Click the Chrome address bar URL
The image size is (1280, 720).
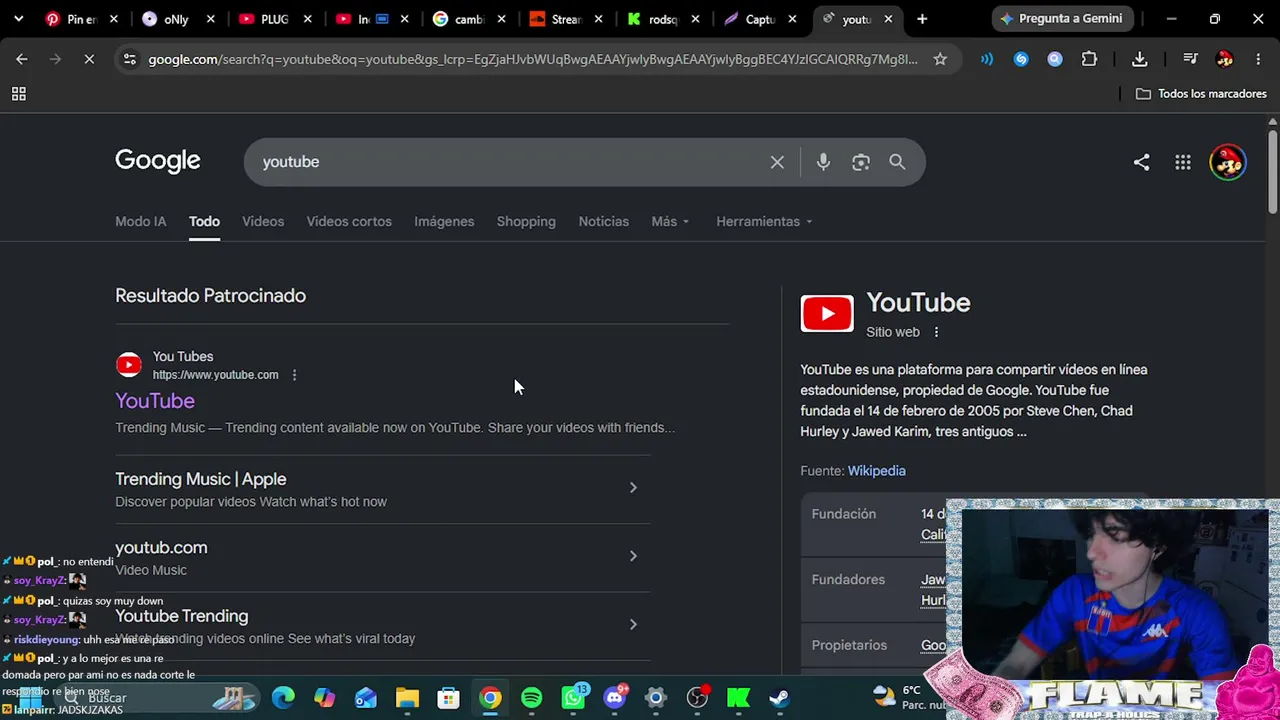pos(533,59)
